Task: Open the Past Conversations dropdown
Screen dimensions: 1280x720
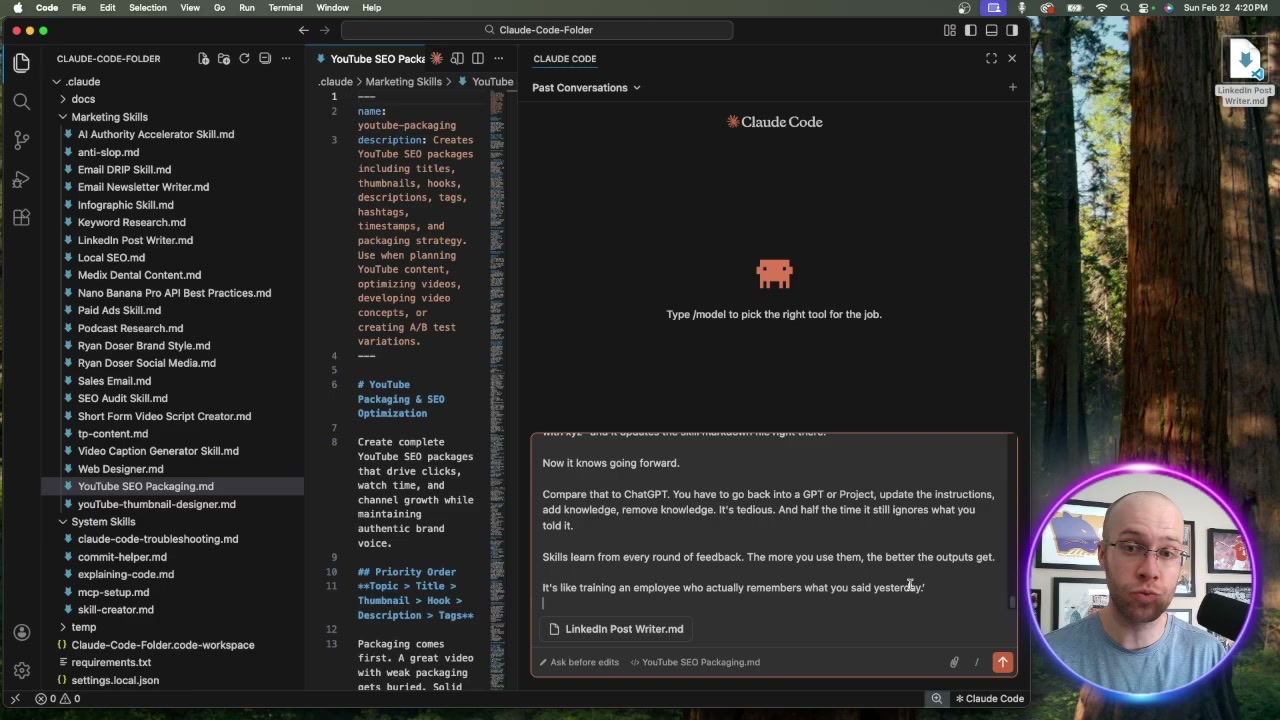Action: click(586, 87)
